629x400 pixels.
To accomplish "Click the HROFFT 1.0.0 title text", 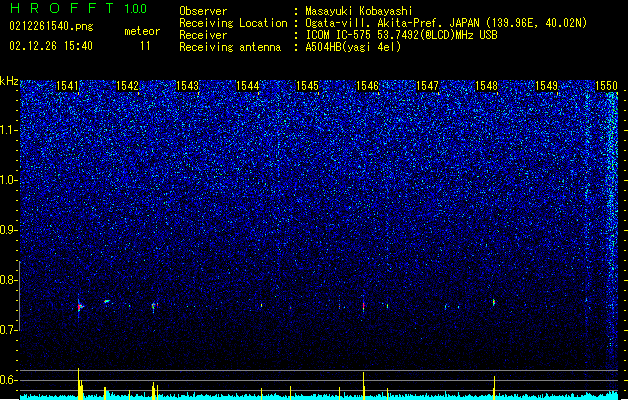I will (x=78, y=8).
